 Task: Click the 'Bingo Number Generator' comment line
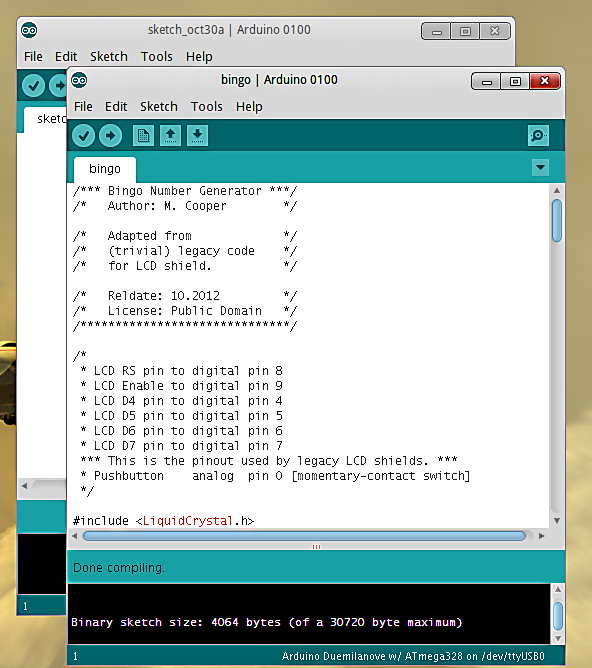[x=185, y=191]
